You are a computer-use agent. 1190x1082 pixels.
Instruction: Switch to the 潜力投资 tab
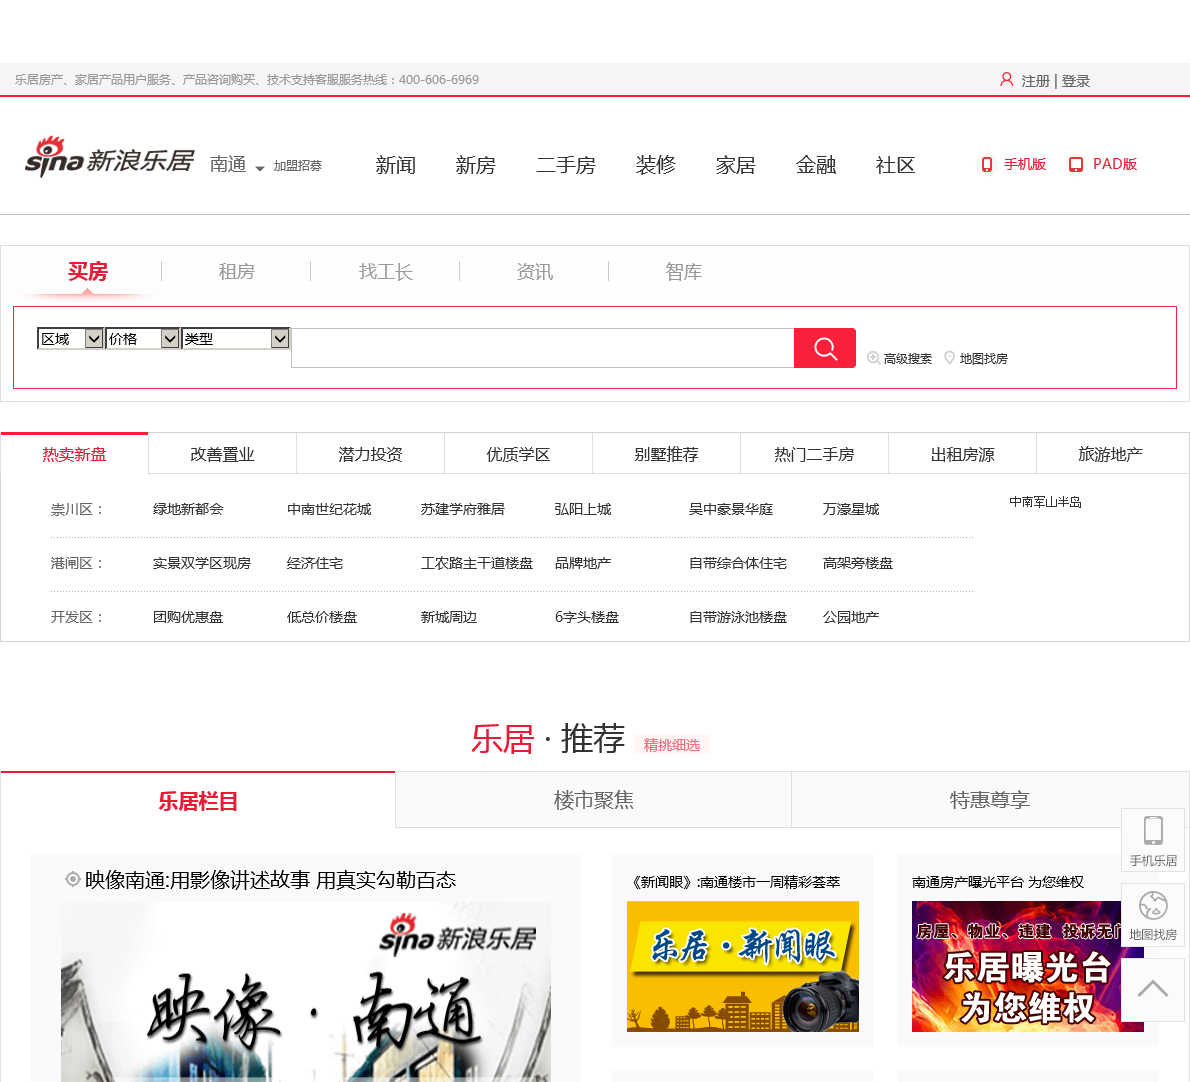(370, 454)
